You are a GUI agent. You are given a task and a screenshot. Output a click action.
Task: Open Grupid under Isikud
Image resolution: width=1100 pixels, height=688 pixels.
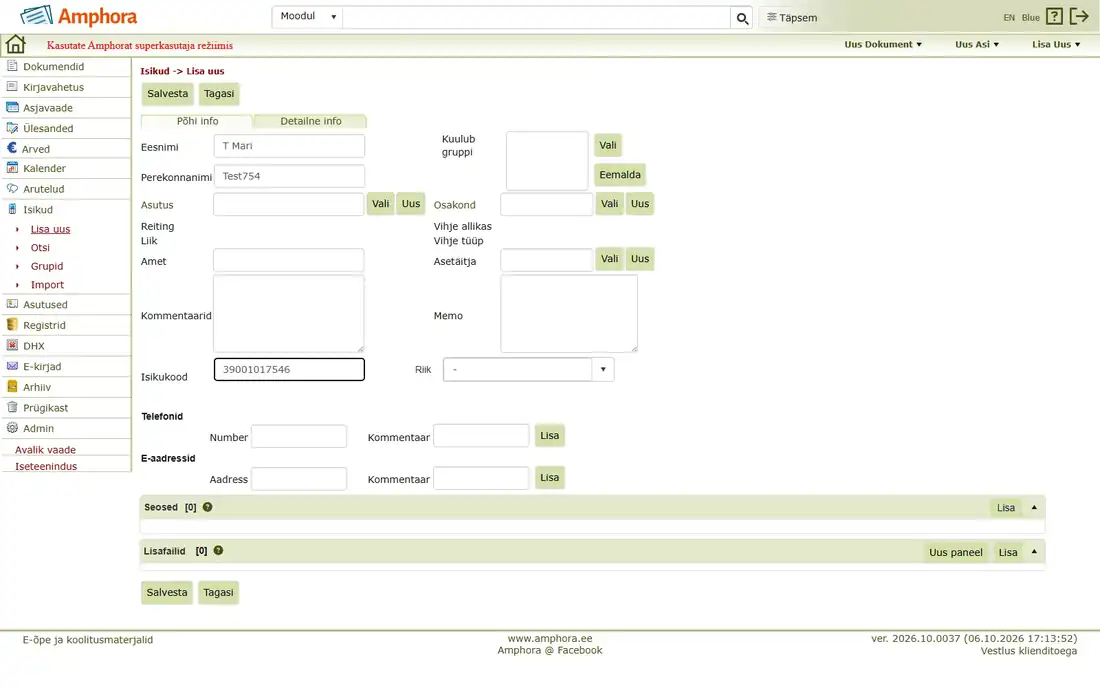(x=47, y=267)
